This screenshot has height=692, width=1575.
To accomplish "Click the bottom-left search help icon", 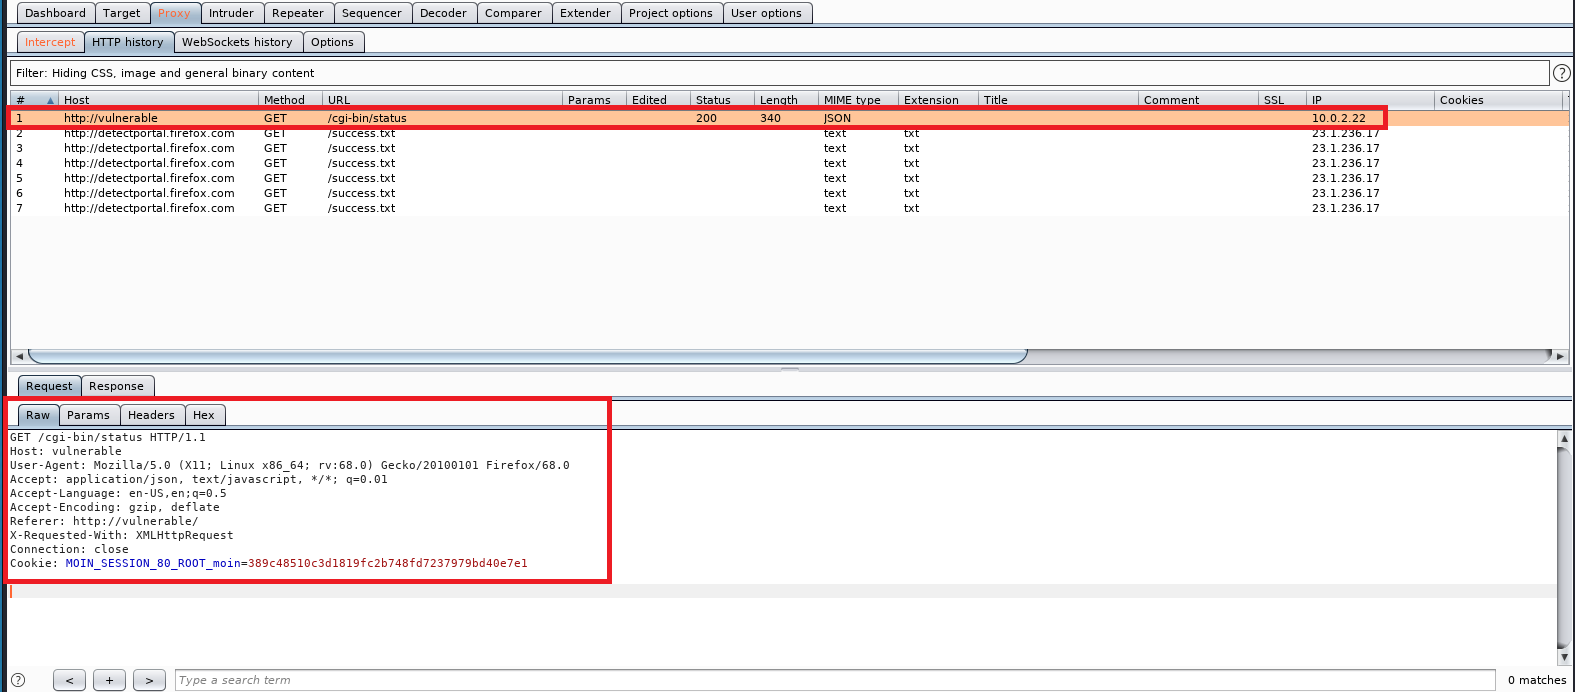I will pos(18,680).
